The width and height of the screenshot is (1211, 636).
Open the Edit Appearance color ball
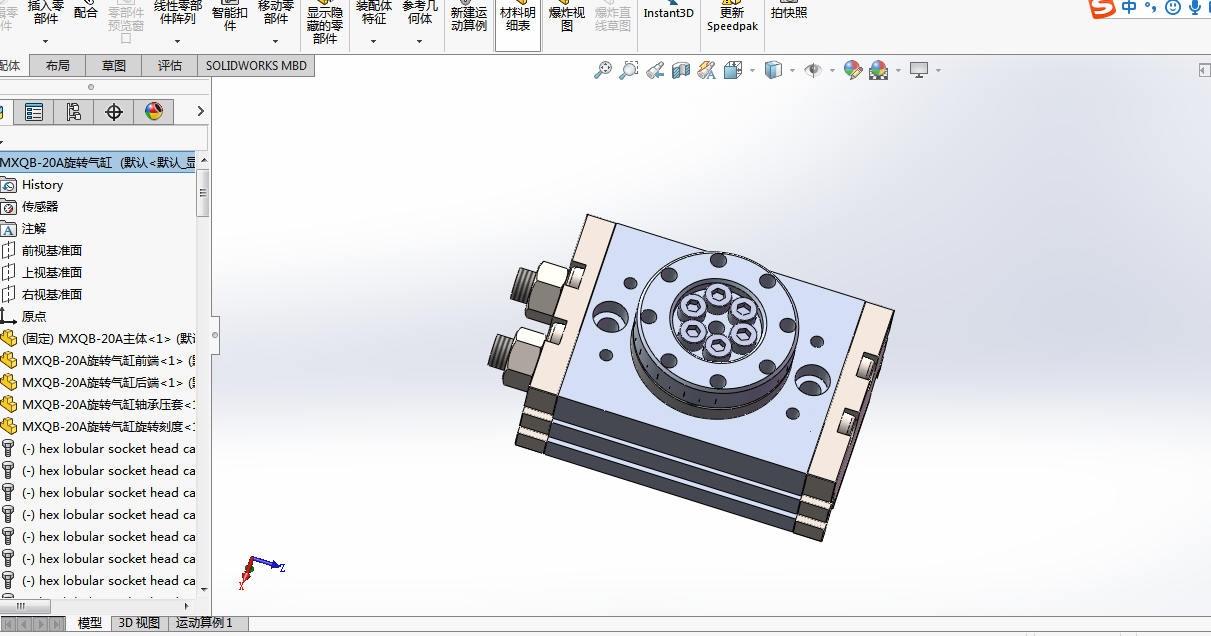[853, 70]
